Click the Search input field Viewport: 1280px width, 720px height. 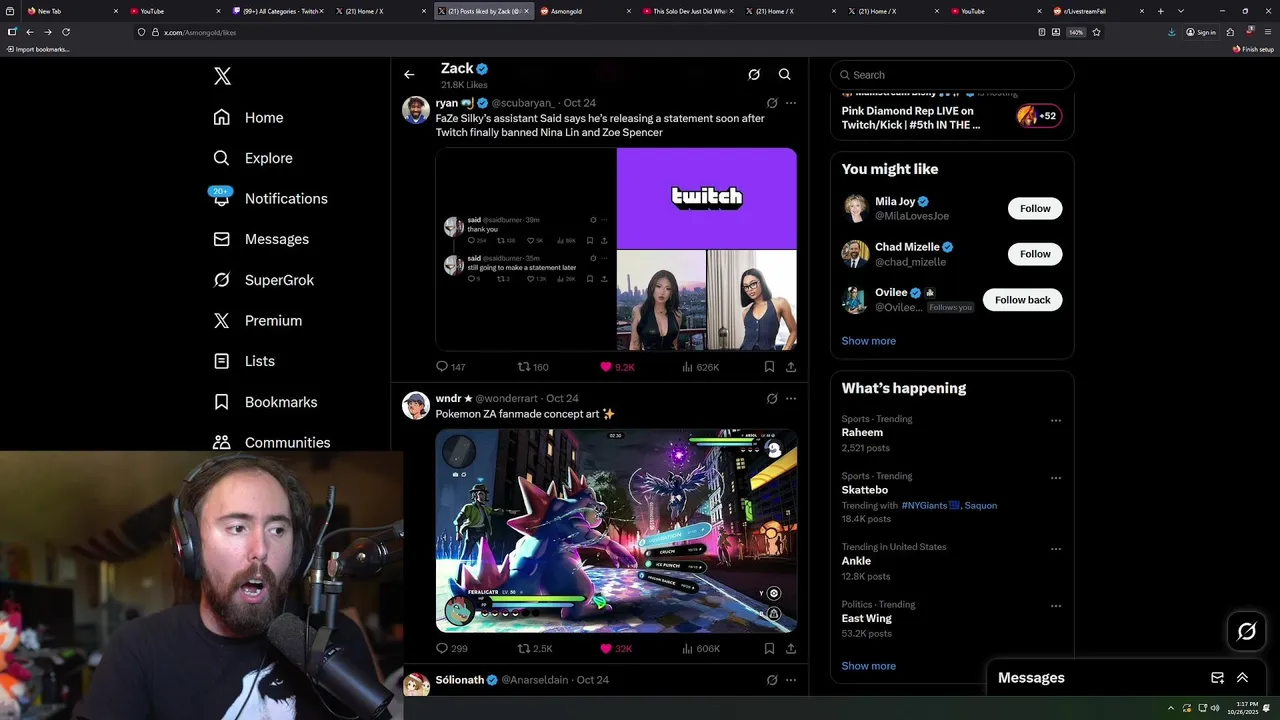tap(952, 75)
